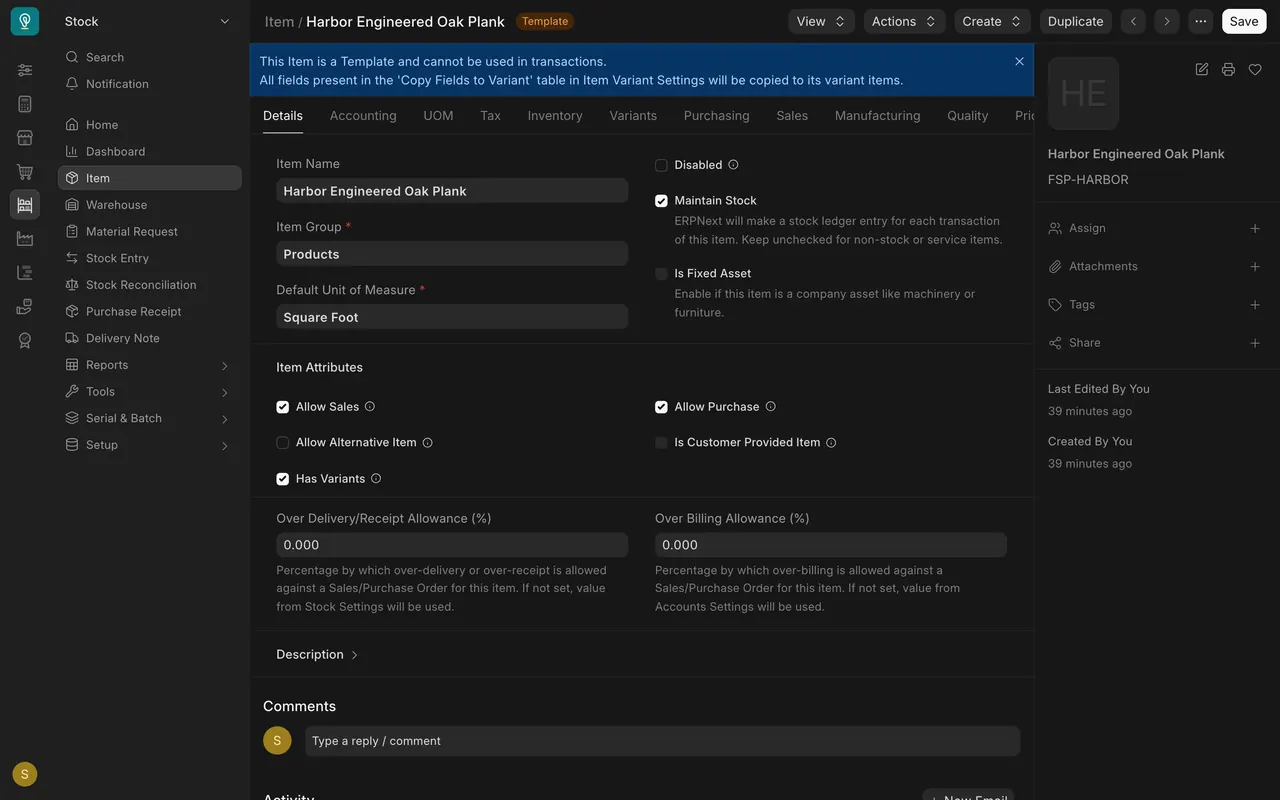Screen dimensions: 1280x800
Task: Switch to the Variants tab
Action: pyautogui.click(x=633, y=116)
